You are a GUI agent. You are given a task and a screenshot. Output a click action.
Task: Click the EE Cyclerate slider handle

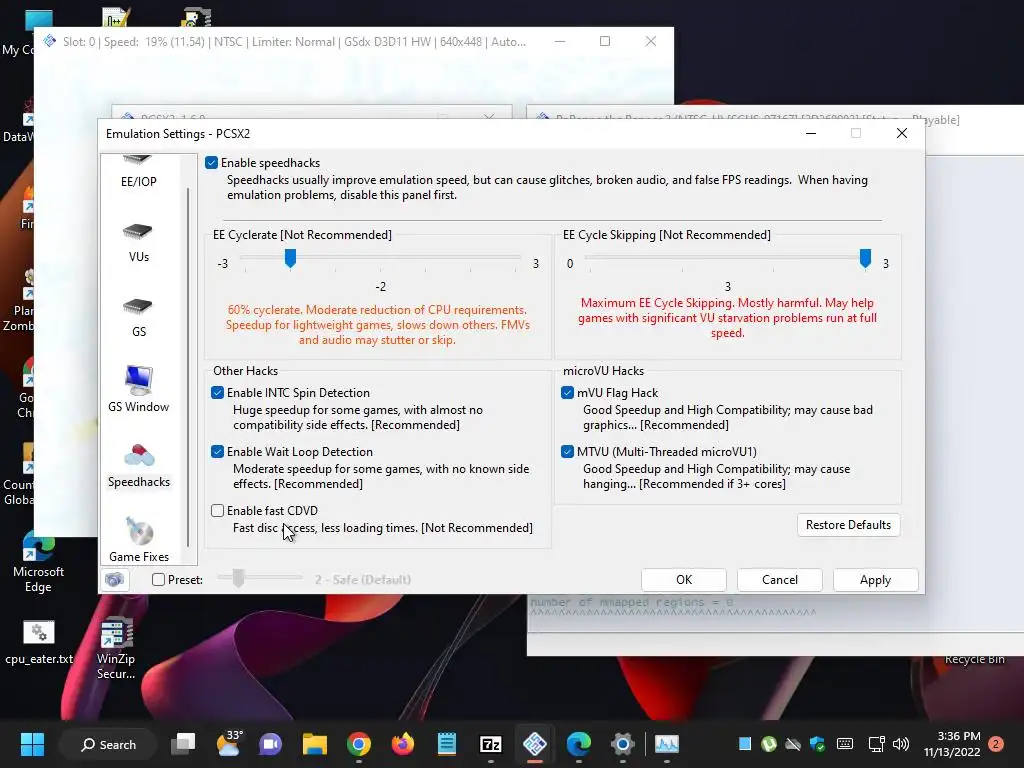[291, 259]
